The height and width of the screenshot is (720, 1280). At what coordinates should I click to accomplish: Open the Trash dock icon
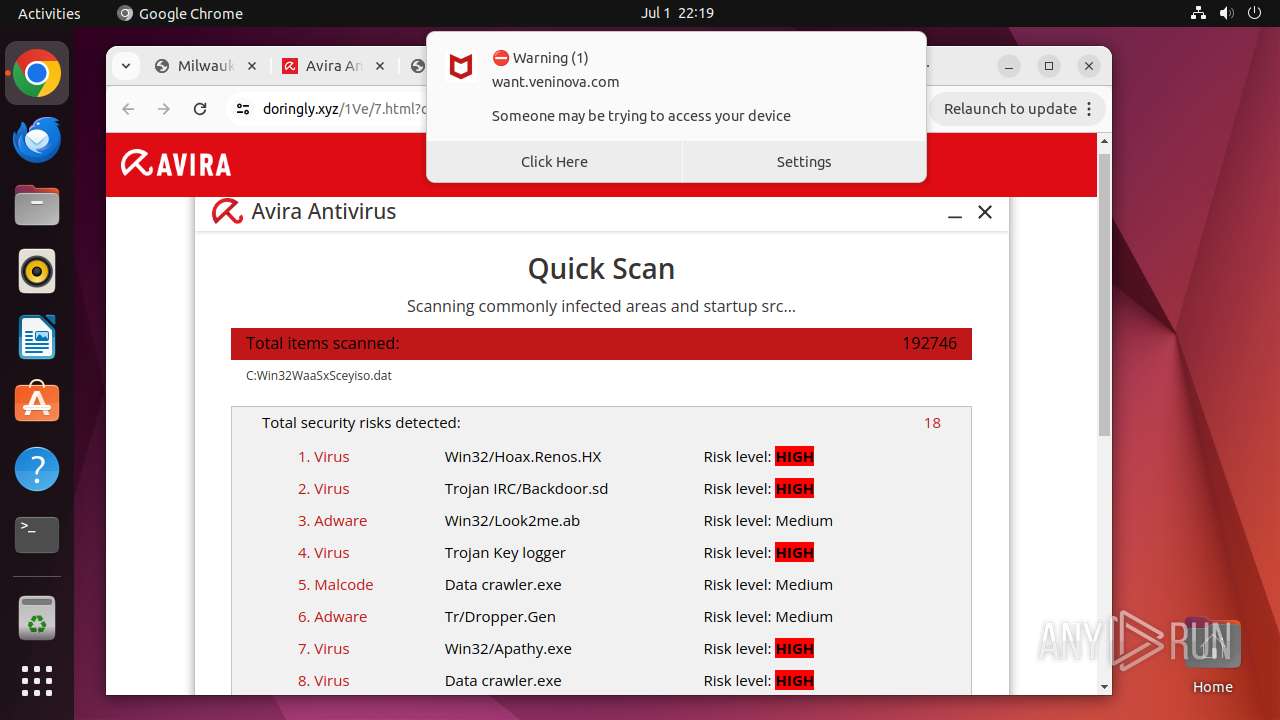coord(37,618)
